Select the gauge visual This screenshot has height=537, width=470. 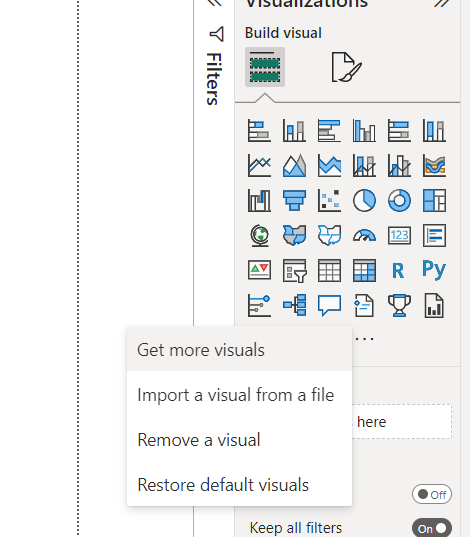tap(364, 236)
